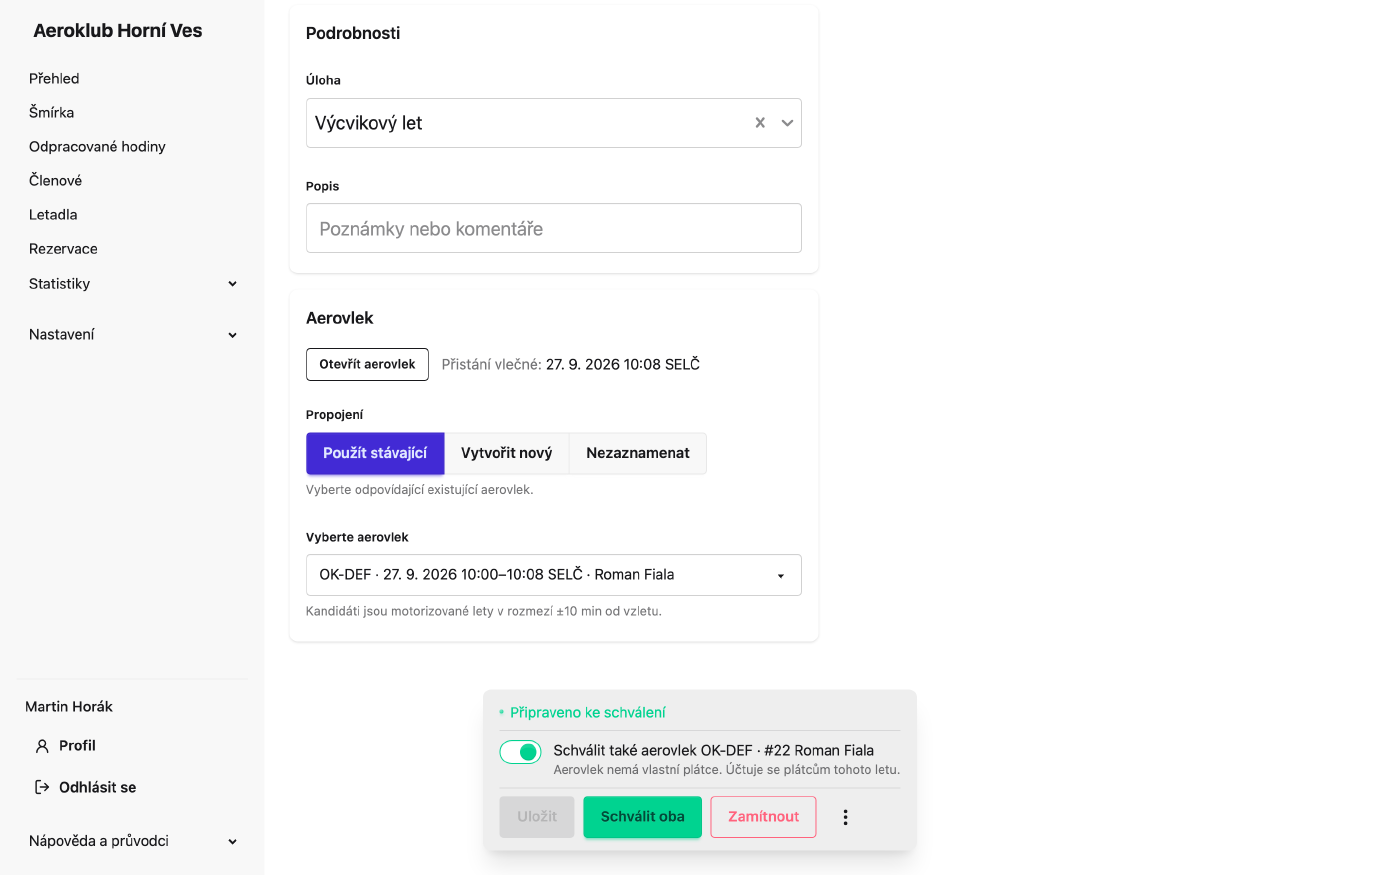Click the Odhlásit se logout icon
This screenshot has height=875, width=1400.
click(x=42, y=787)
